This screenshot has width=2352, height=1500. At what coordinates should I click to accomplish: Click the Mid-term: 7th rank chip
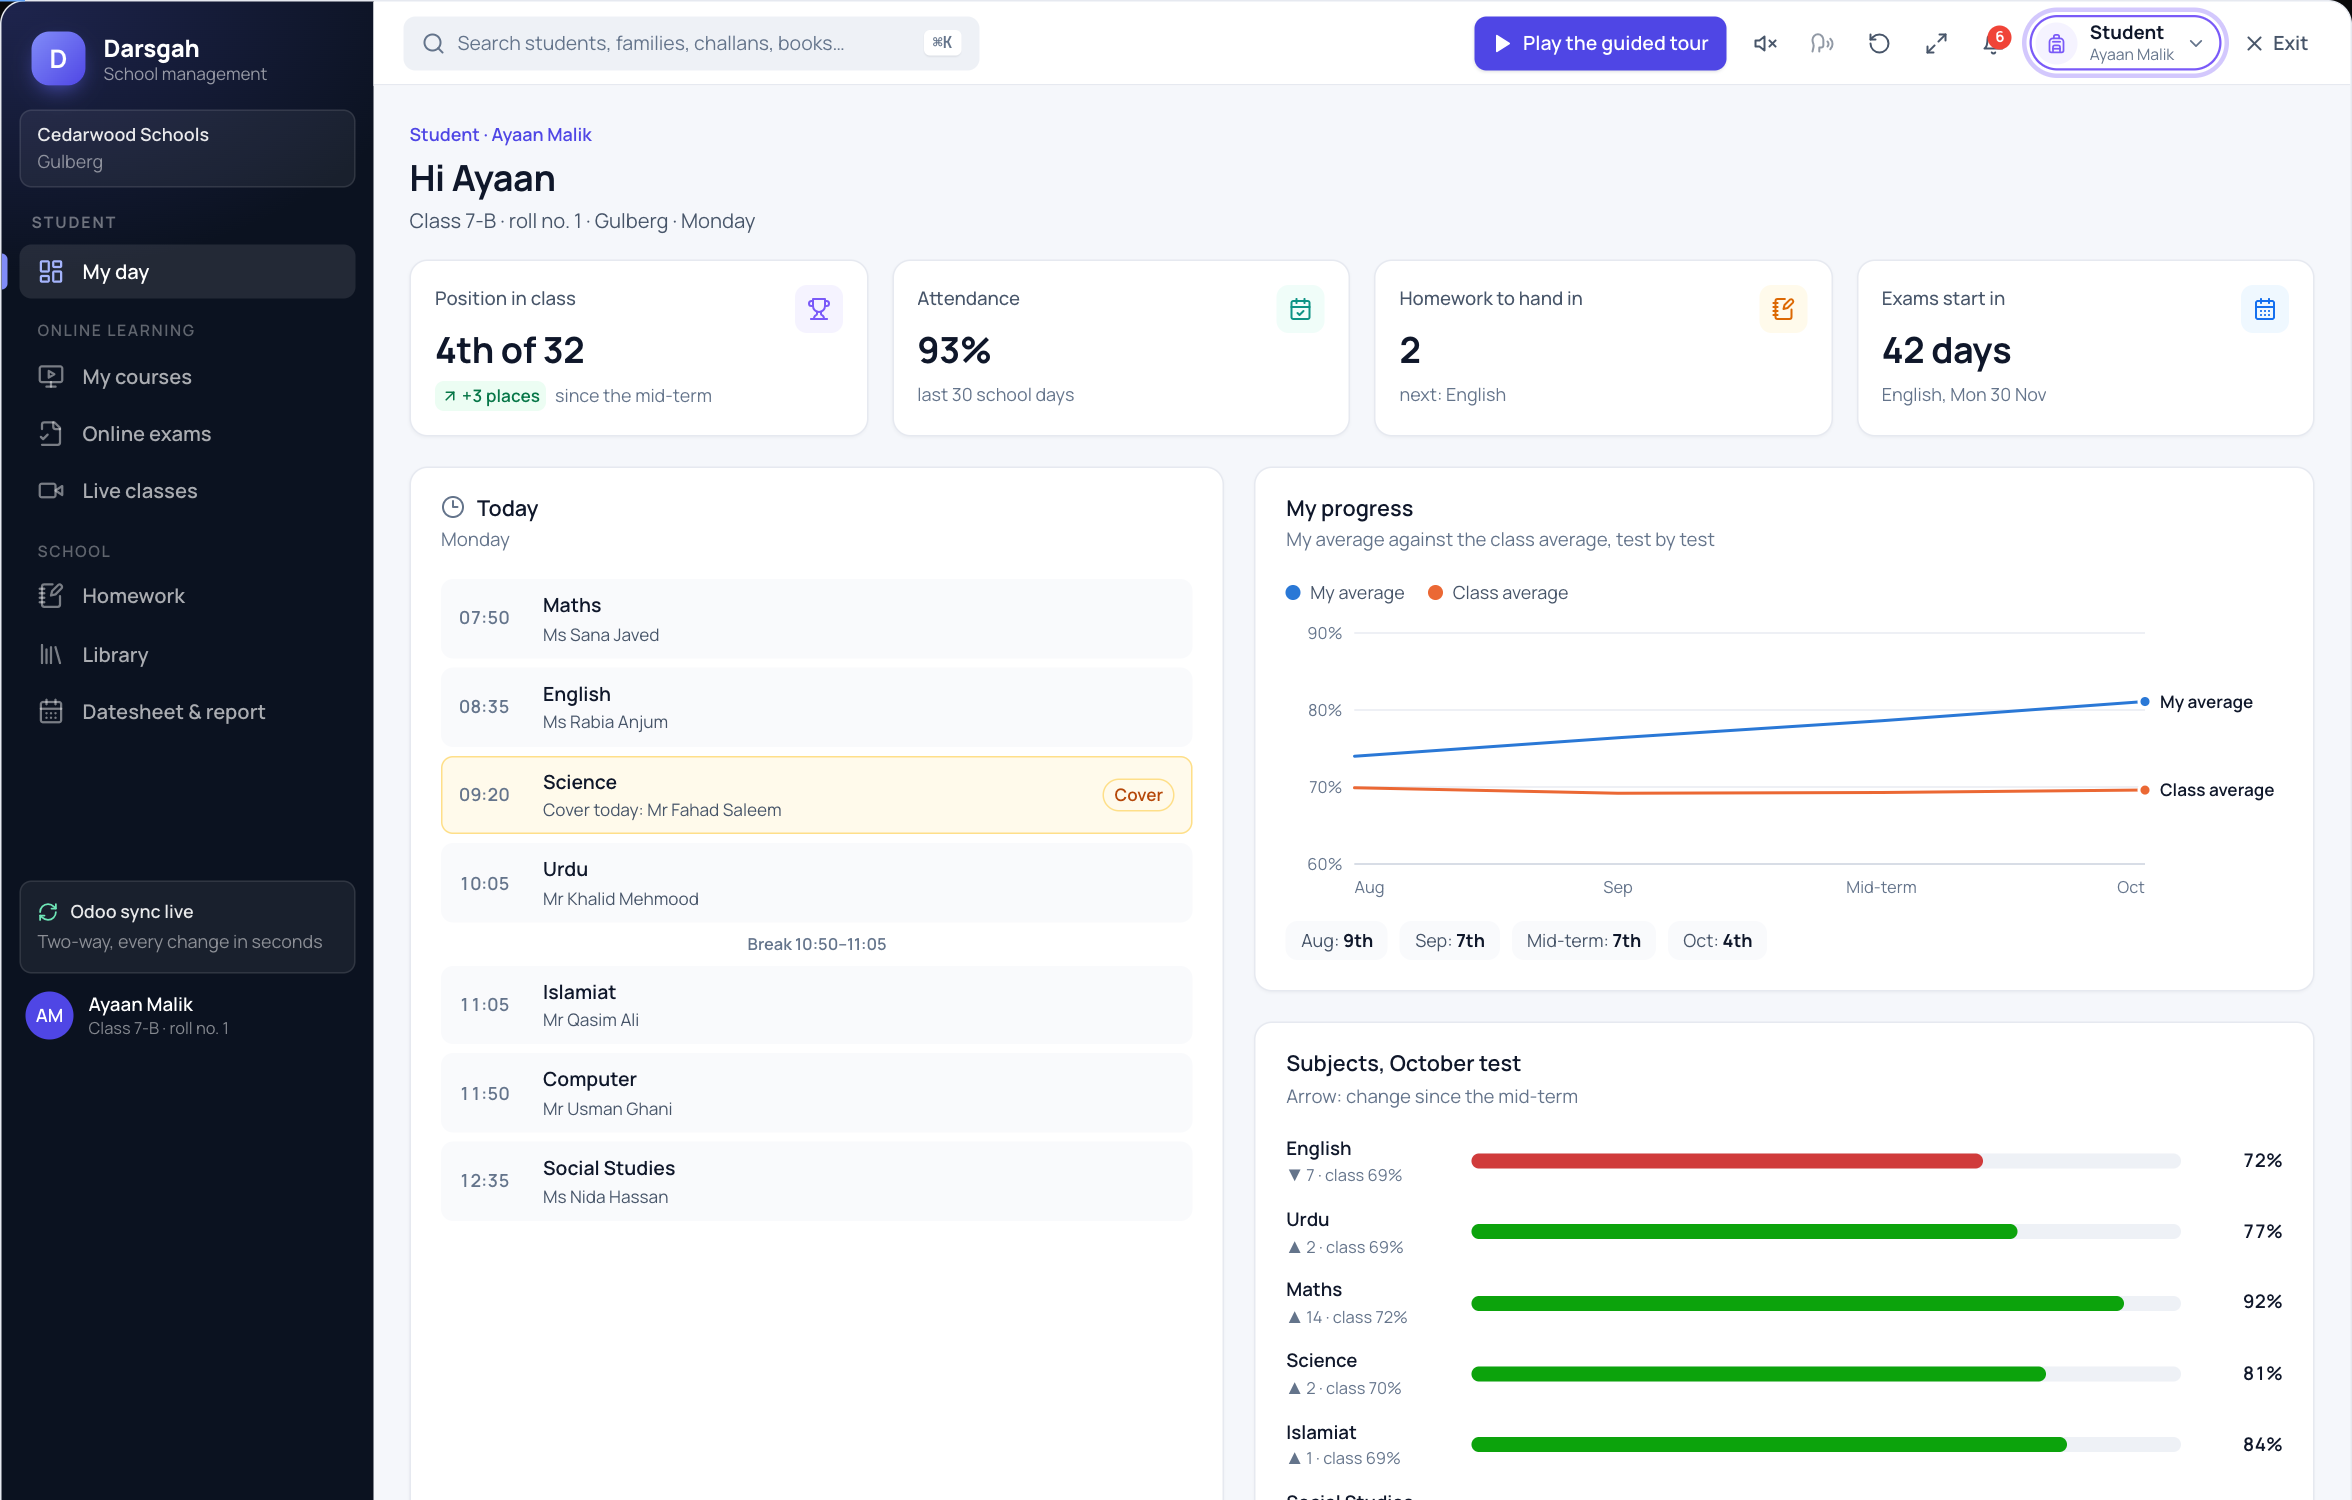pyautogui.click(x=1584, y=941)
